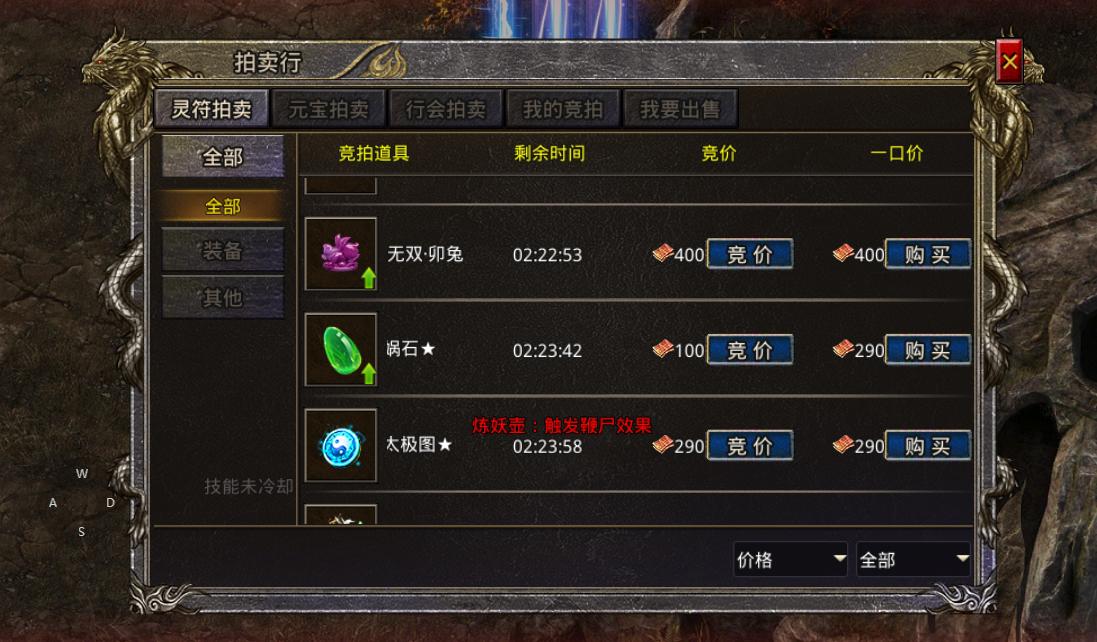Click the S movement key icon
This screenshot has width=1097, height=642.
[x=81, y=532]
